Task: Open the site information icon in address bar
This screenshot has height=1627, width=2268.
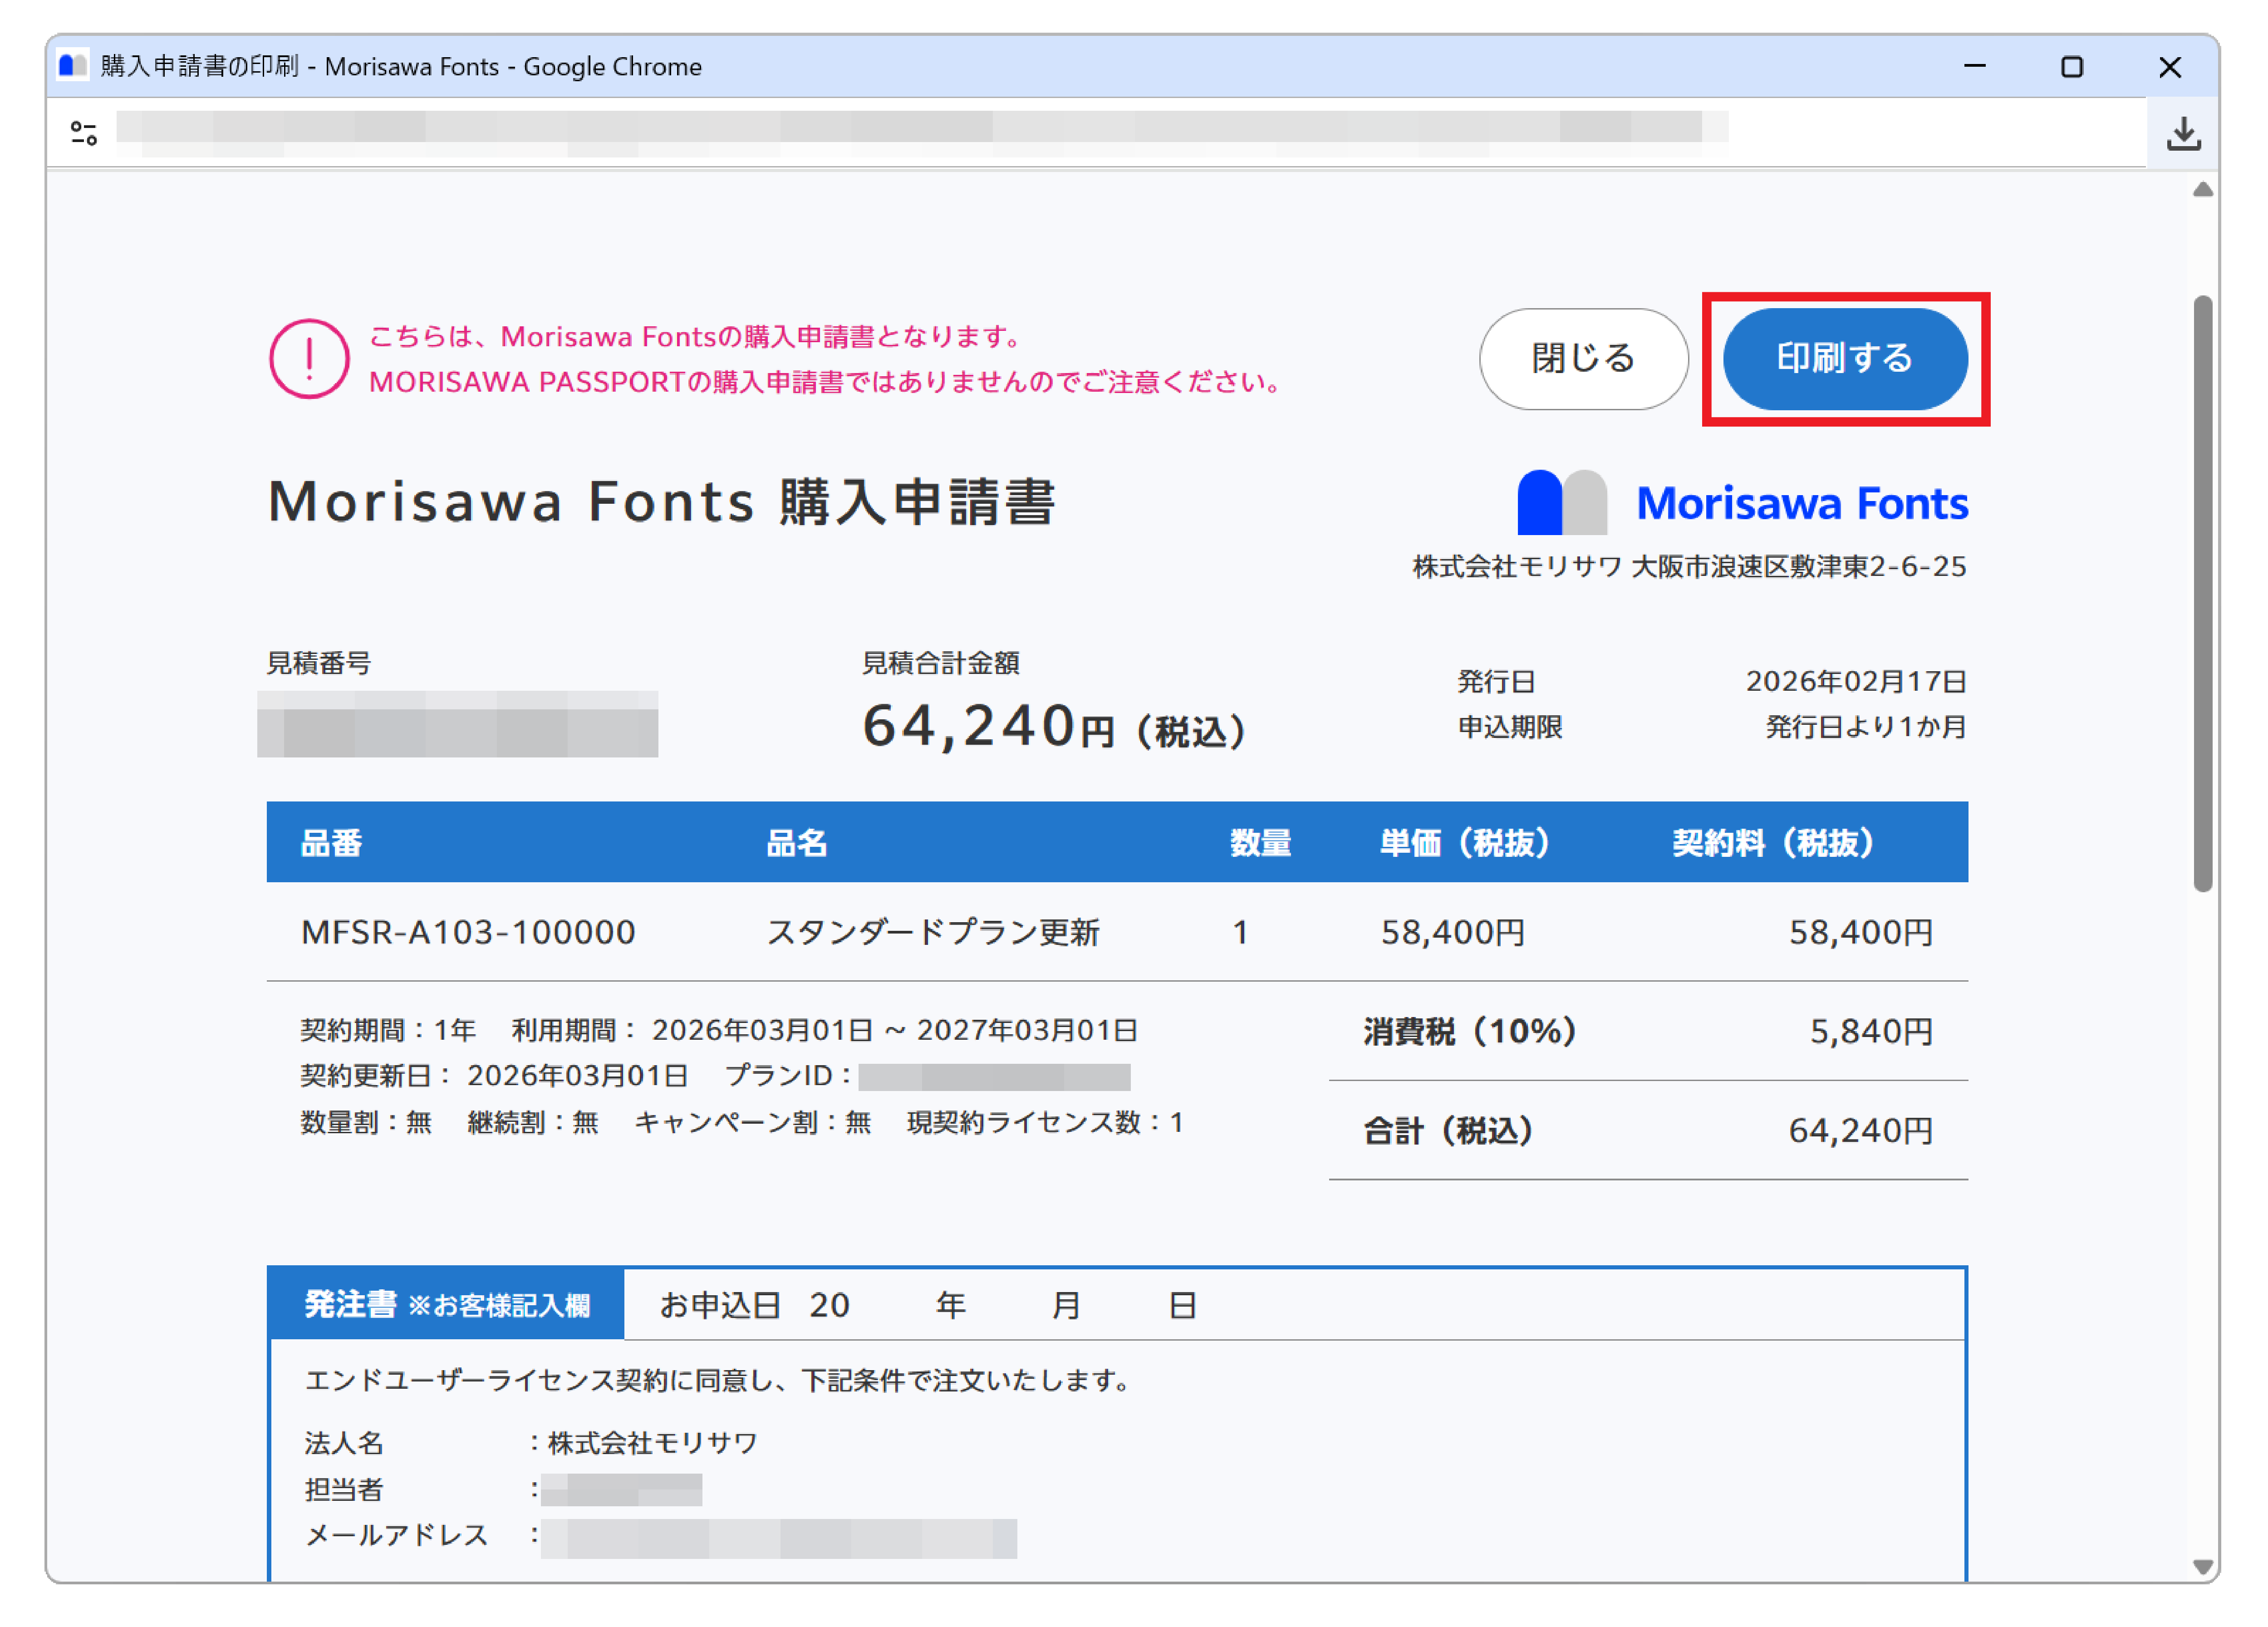Action: click(x=84, y=132)
